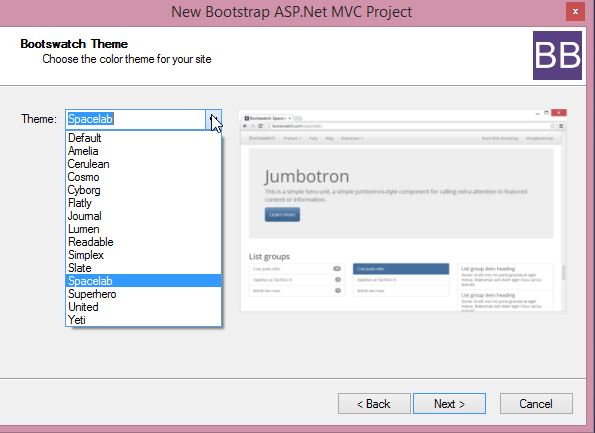Click the purple BB logo icon
Screen dimensions: 595x433
tap(557, 55)
